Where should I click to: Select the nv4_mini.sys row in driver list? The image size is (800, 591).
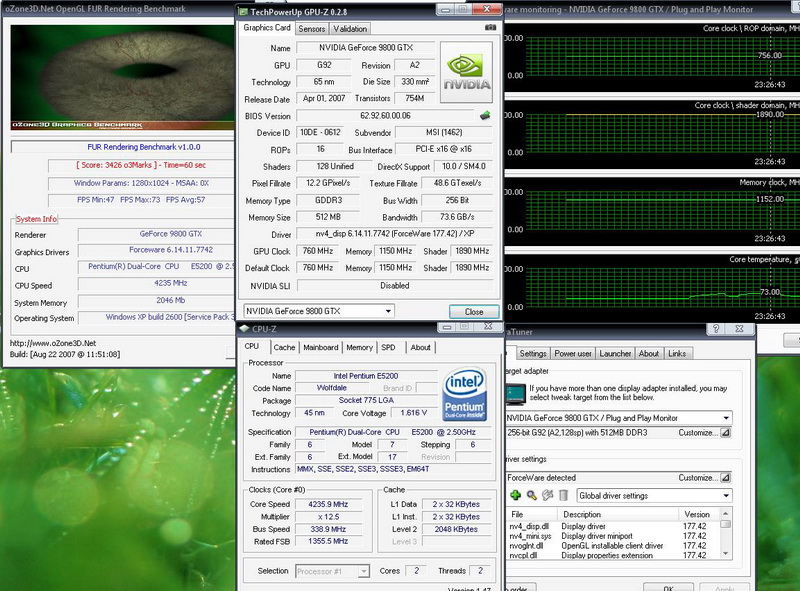point(613,536)
